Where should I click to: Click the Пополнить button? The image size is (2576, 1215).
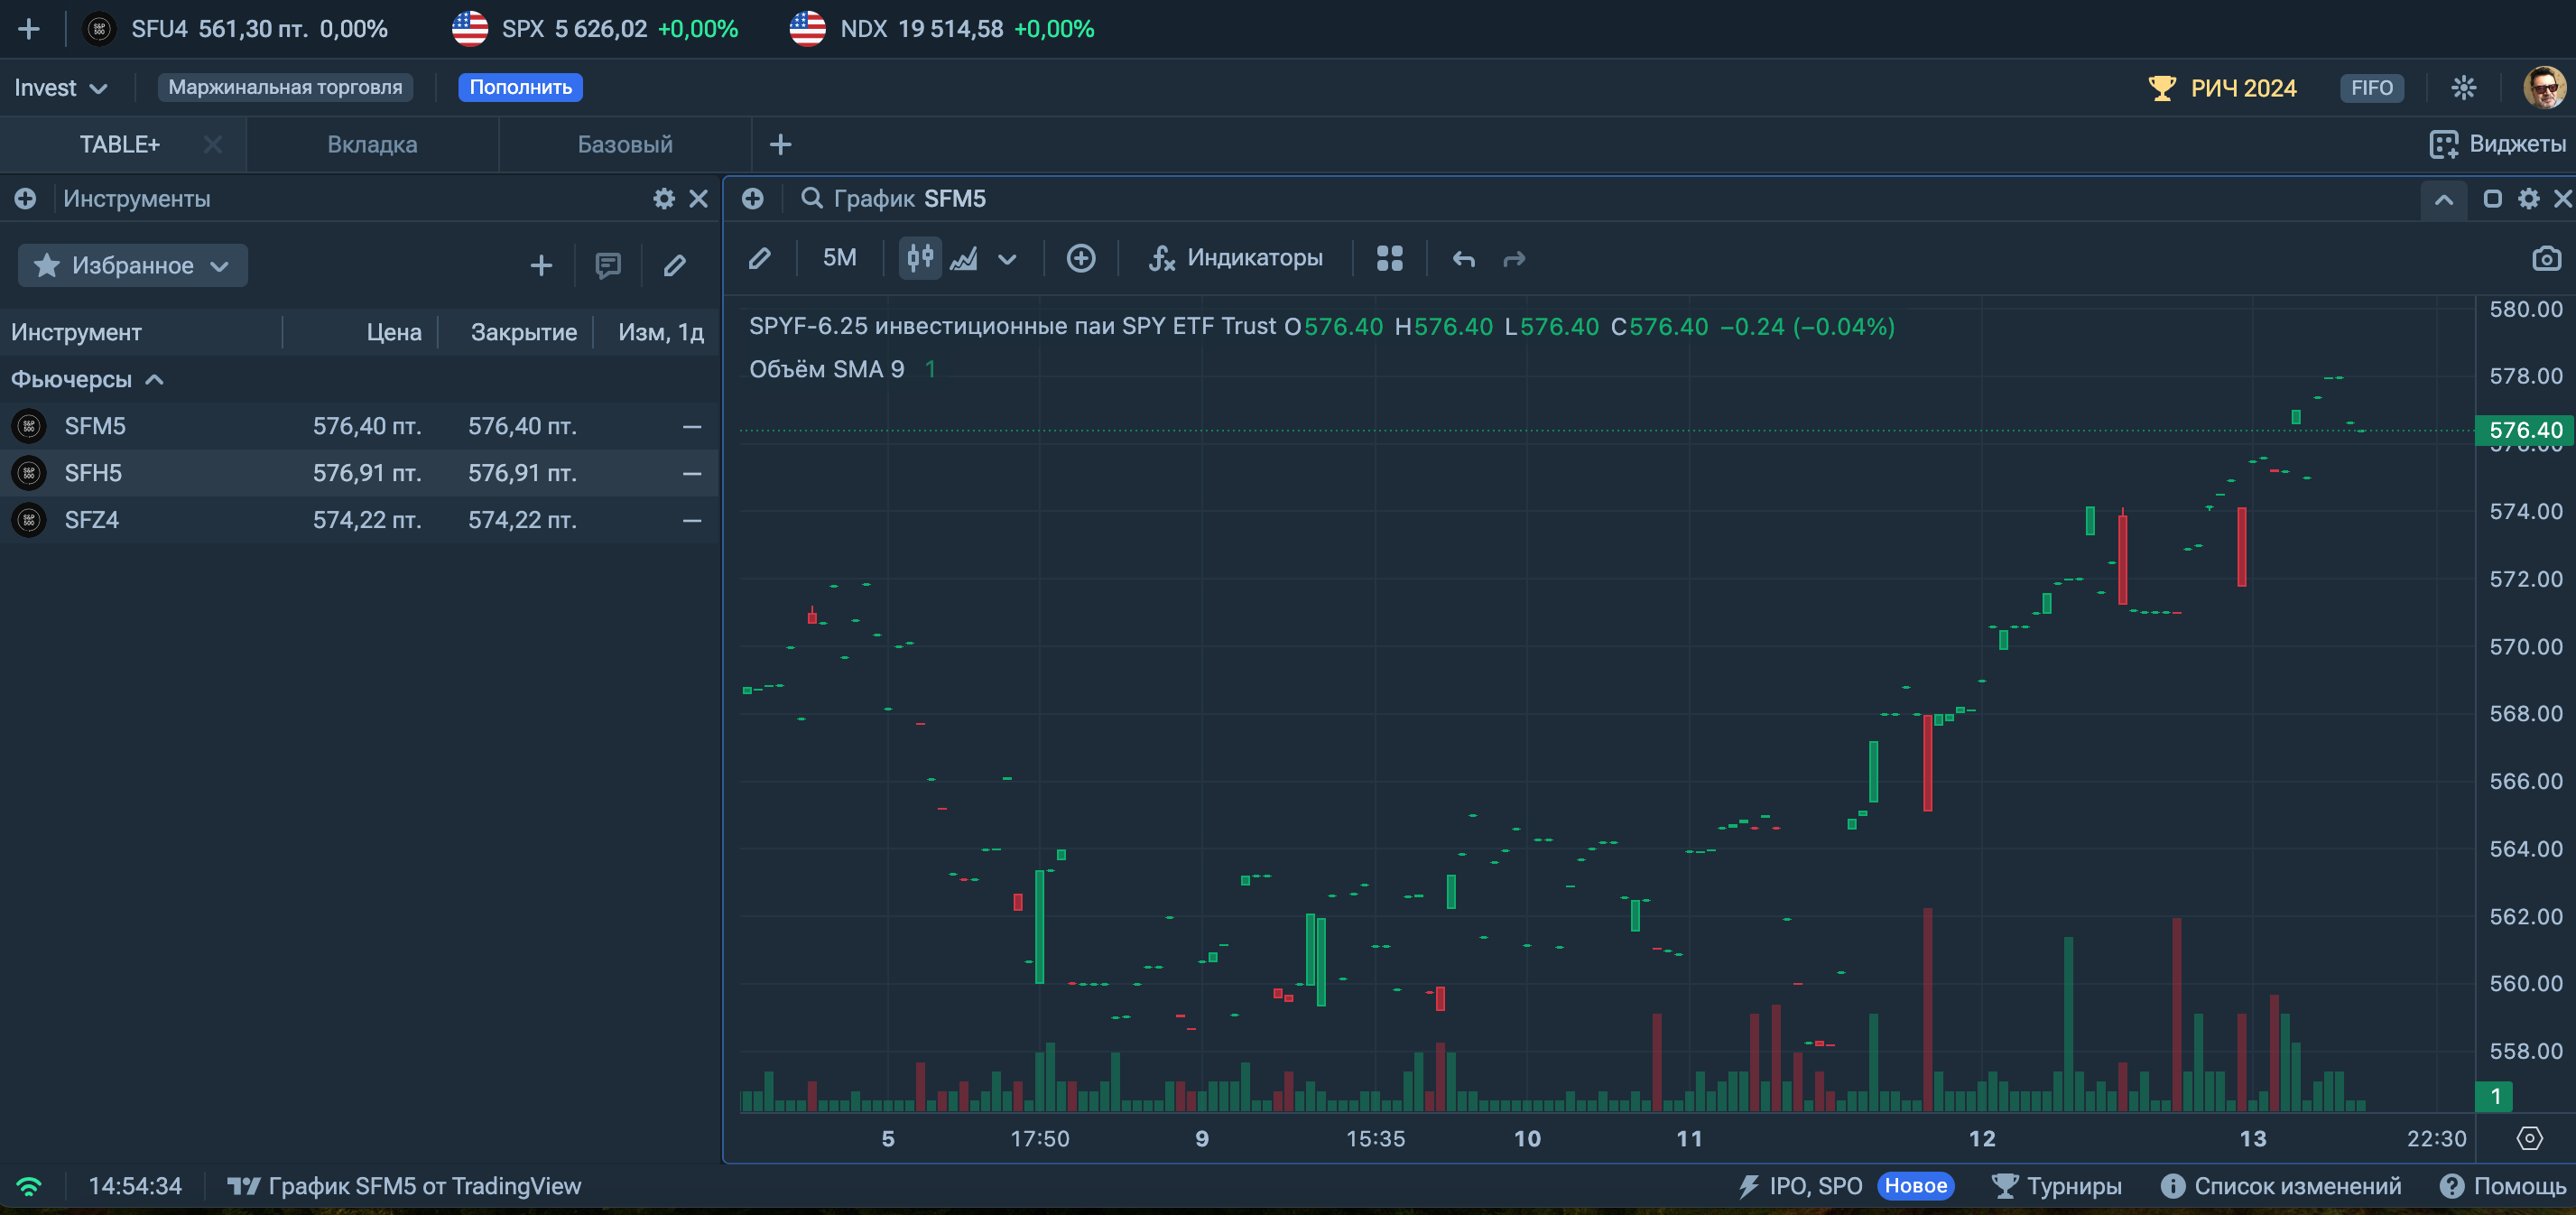click(521, 87)
